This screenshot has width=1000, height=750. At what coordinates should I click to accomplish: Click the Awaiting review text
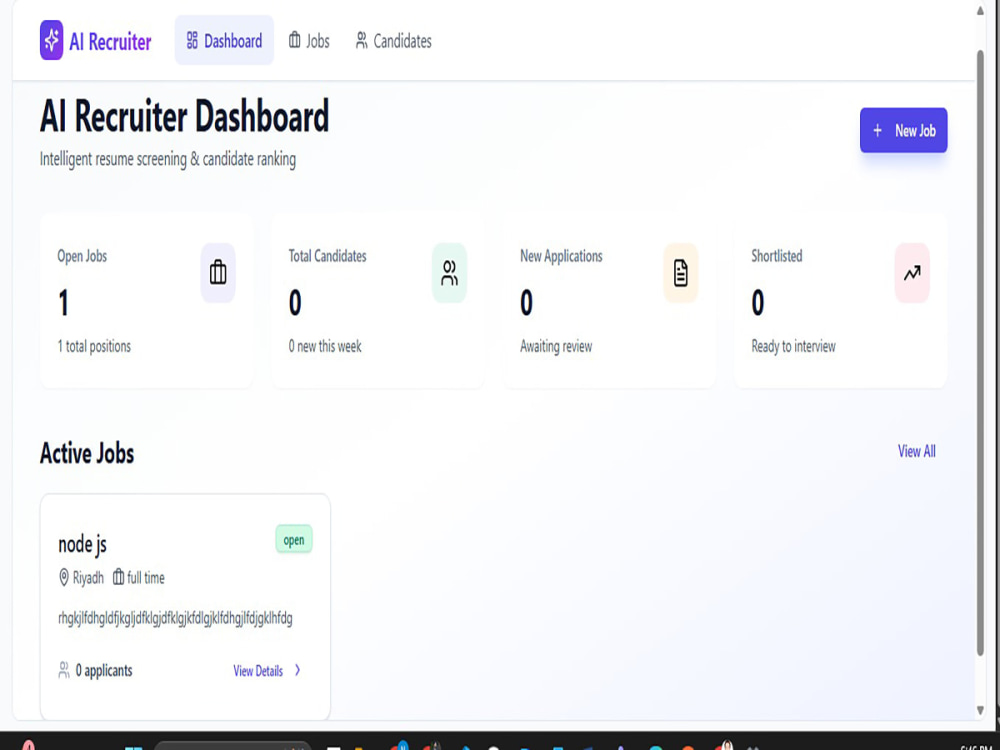[556, 346]
